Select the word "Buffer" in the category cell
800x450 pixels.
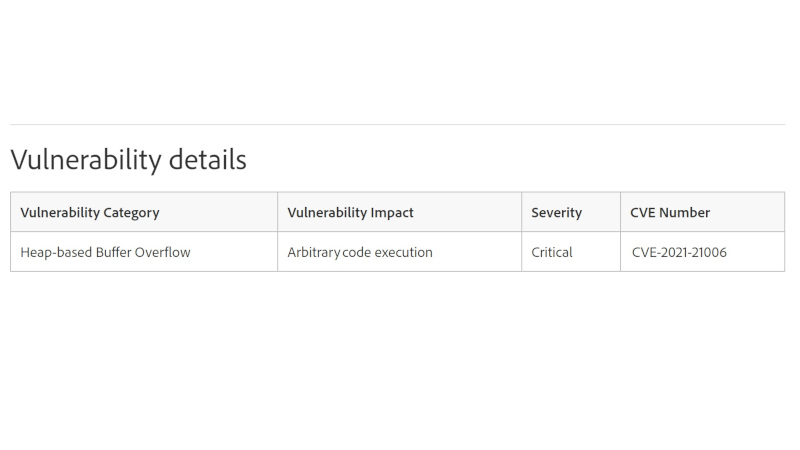(x=114, y=253)
